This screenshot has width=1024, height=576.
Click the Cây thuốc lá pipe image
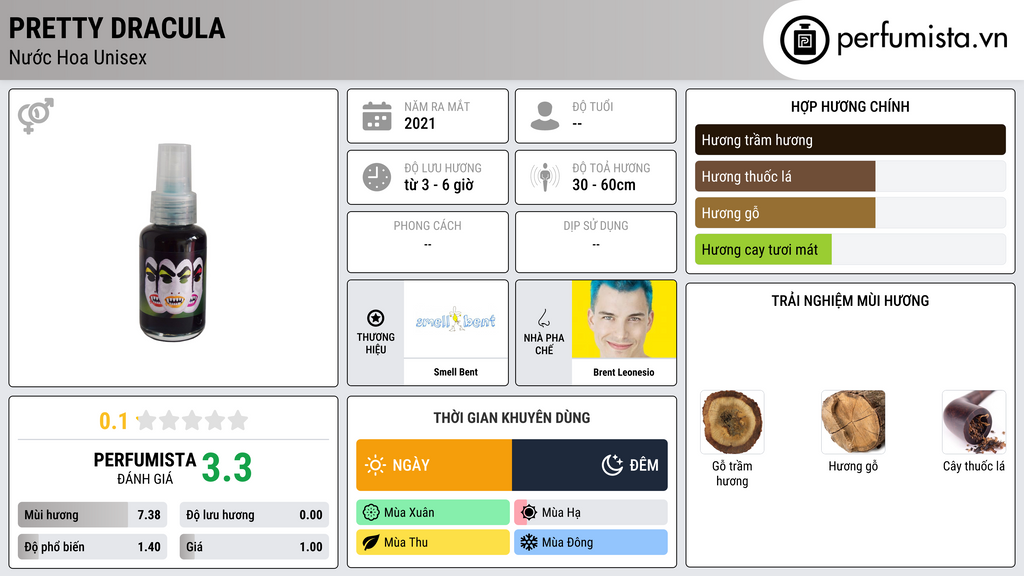coord(974,422)
